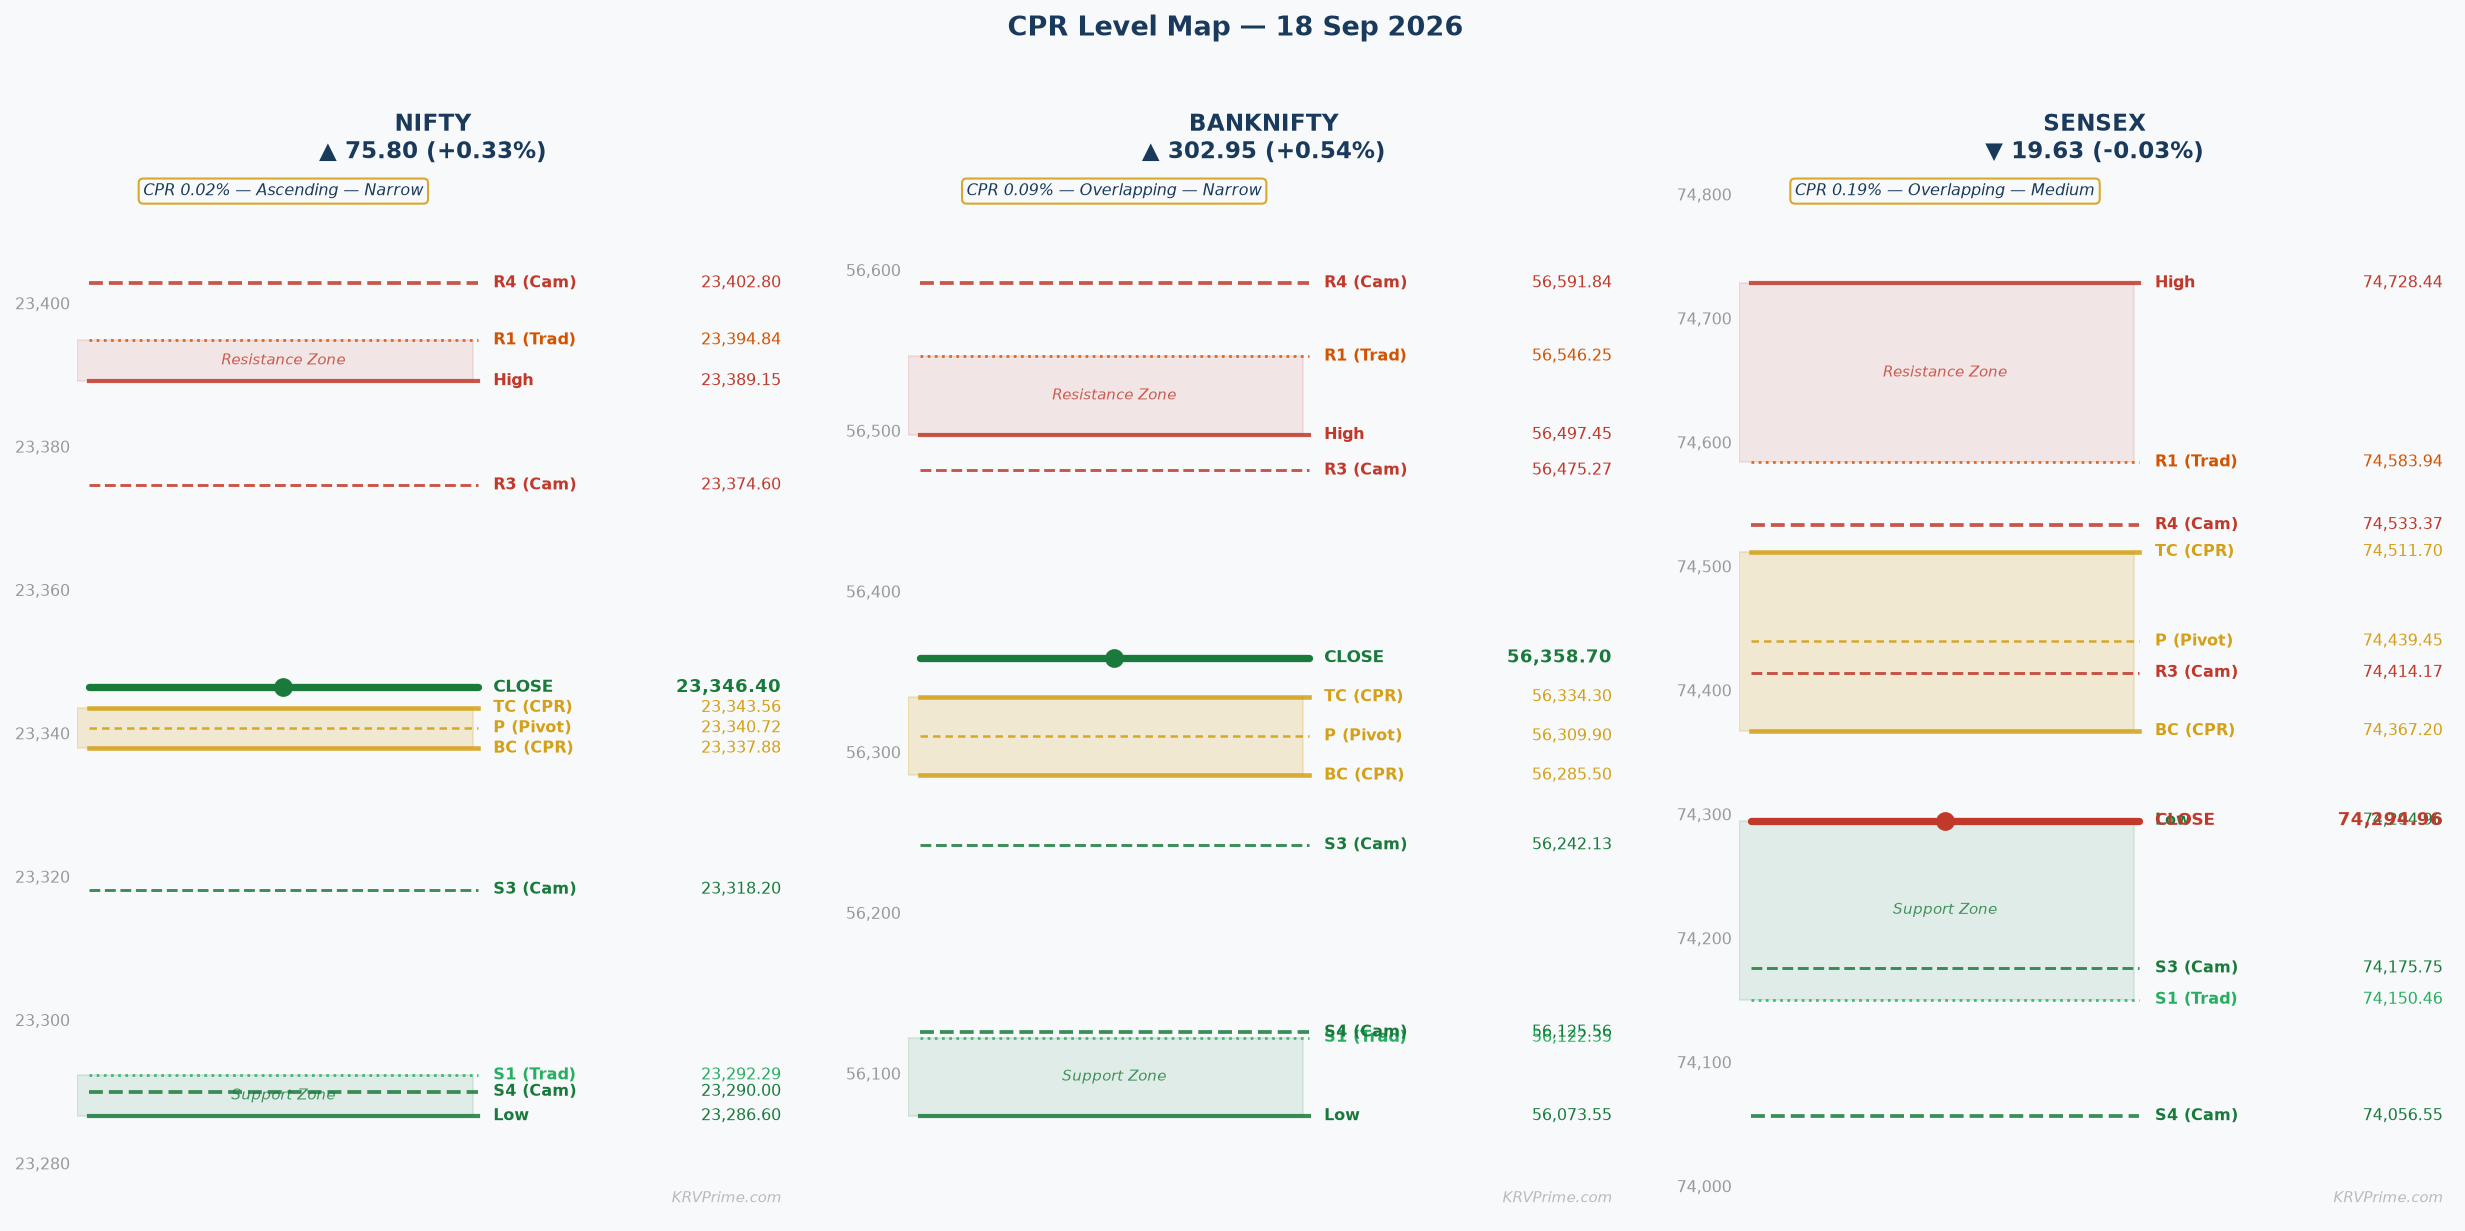Click BANKNIFTY High value 56,497.45
2465x1231 pixels.
point(1572,434)
